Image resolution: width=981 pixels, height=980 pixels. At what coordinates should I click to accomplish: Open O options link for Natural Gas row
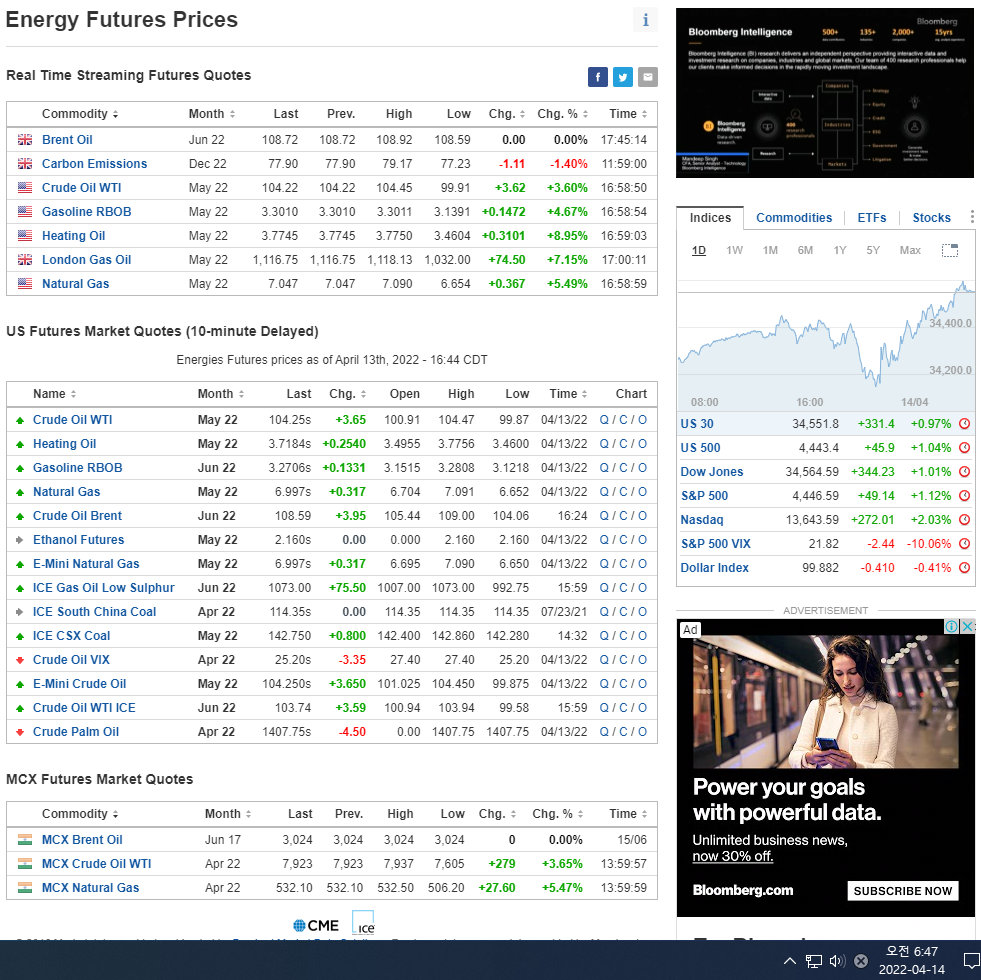[x=643, y=492]
